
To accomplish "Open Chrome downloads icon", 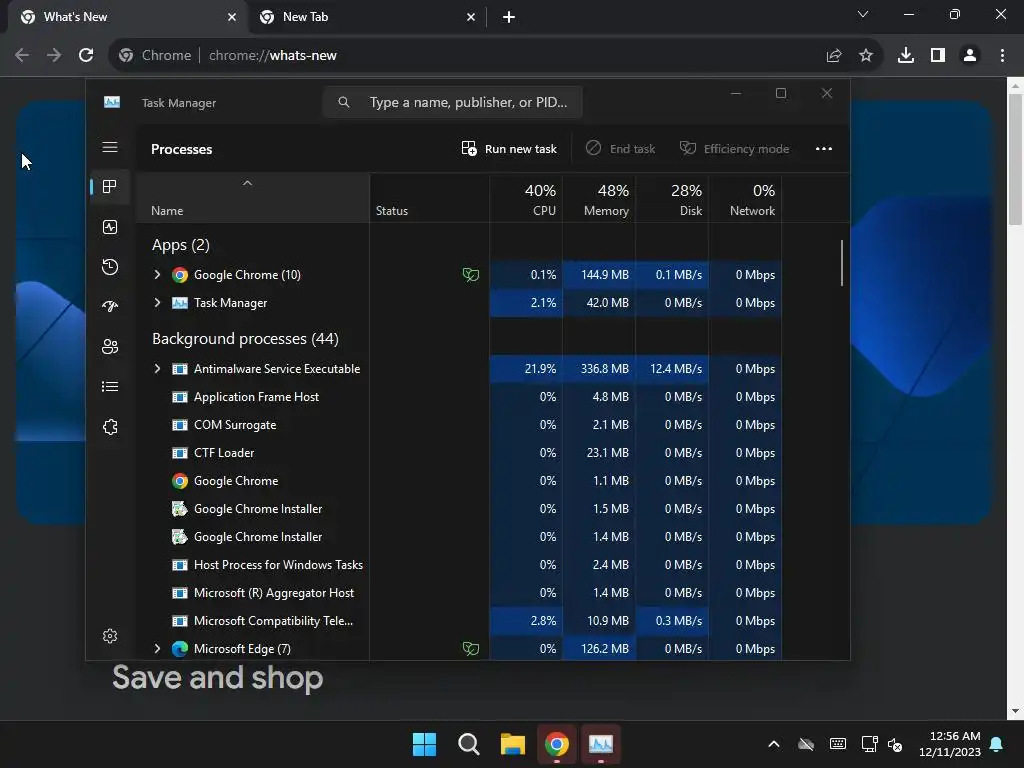I will click(906, 56).
